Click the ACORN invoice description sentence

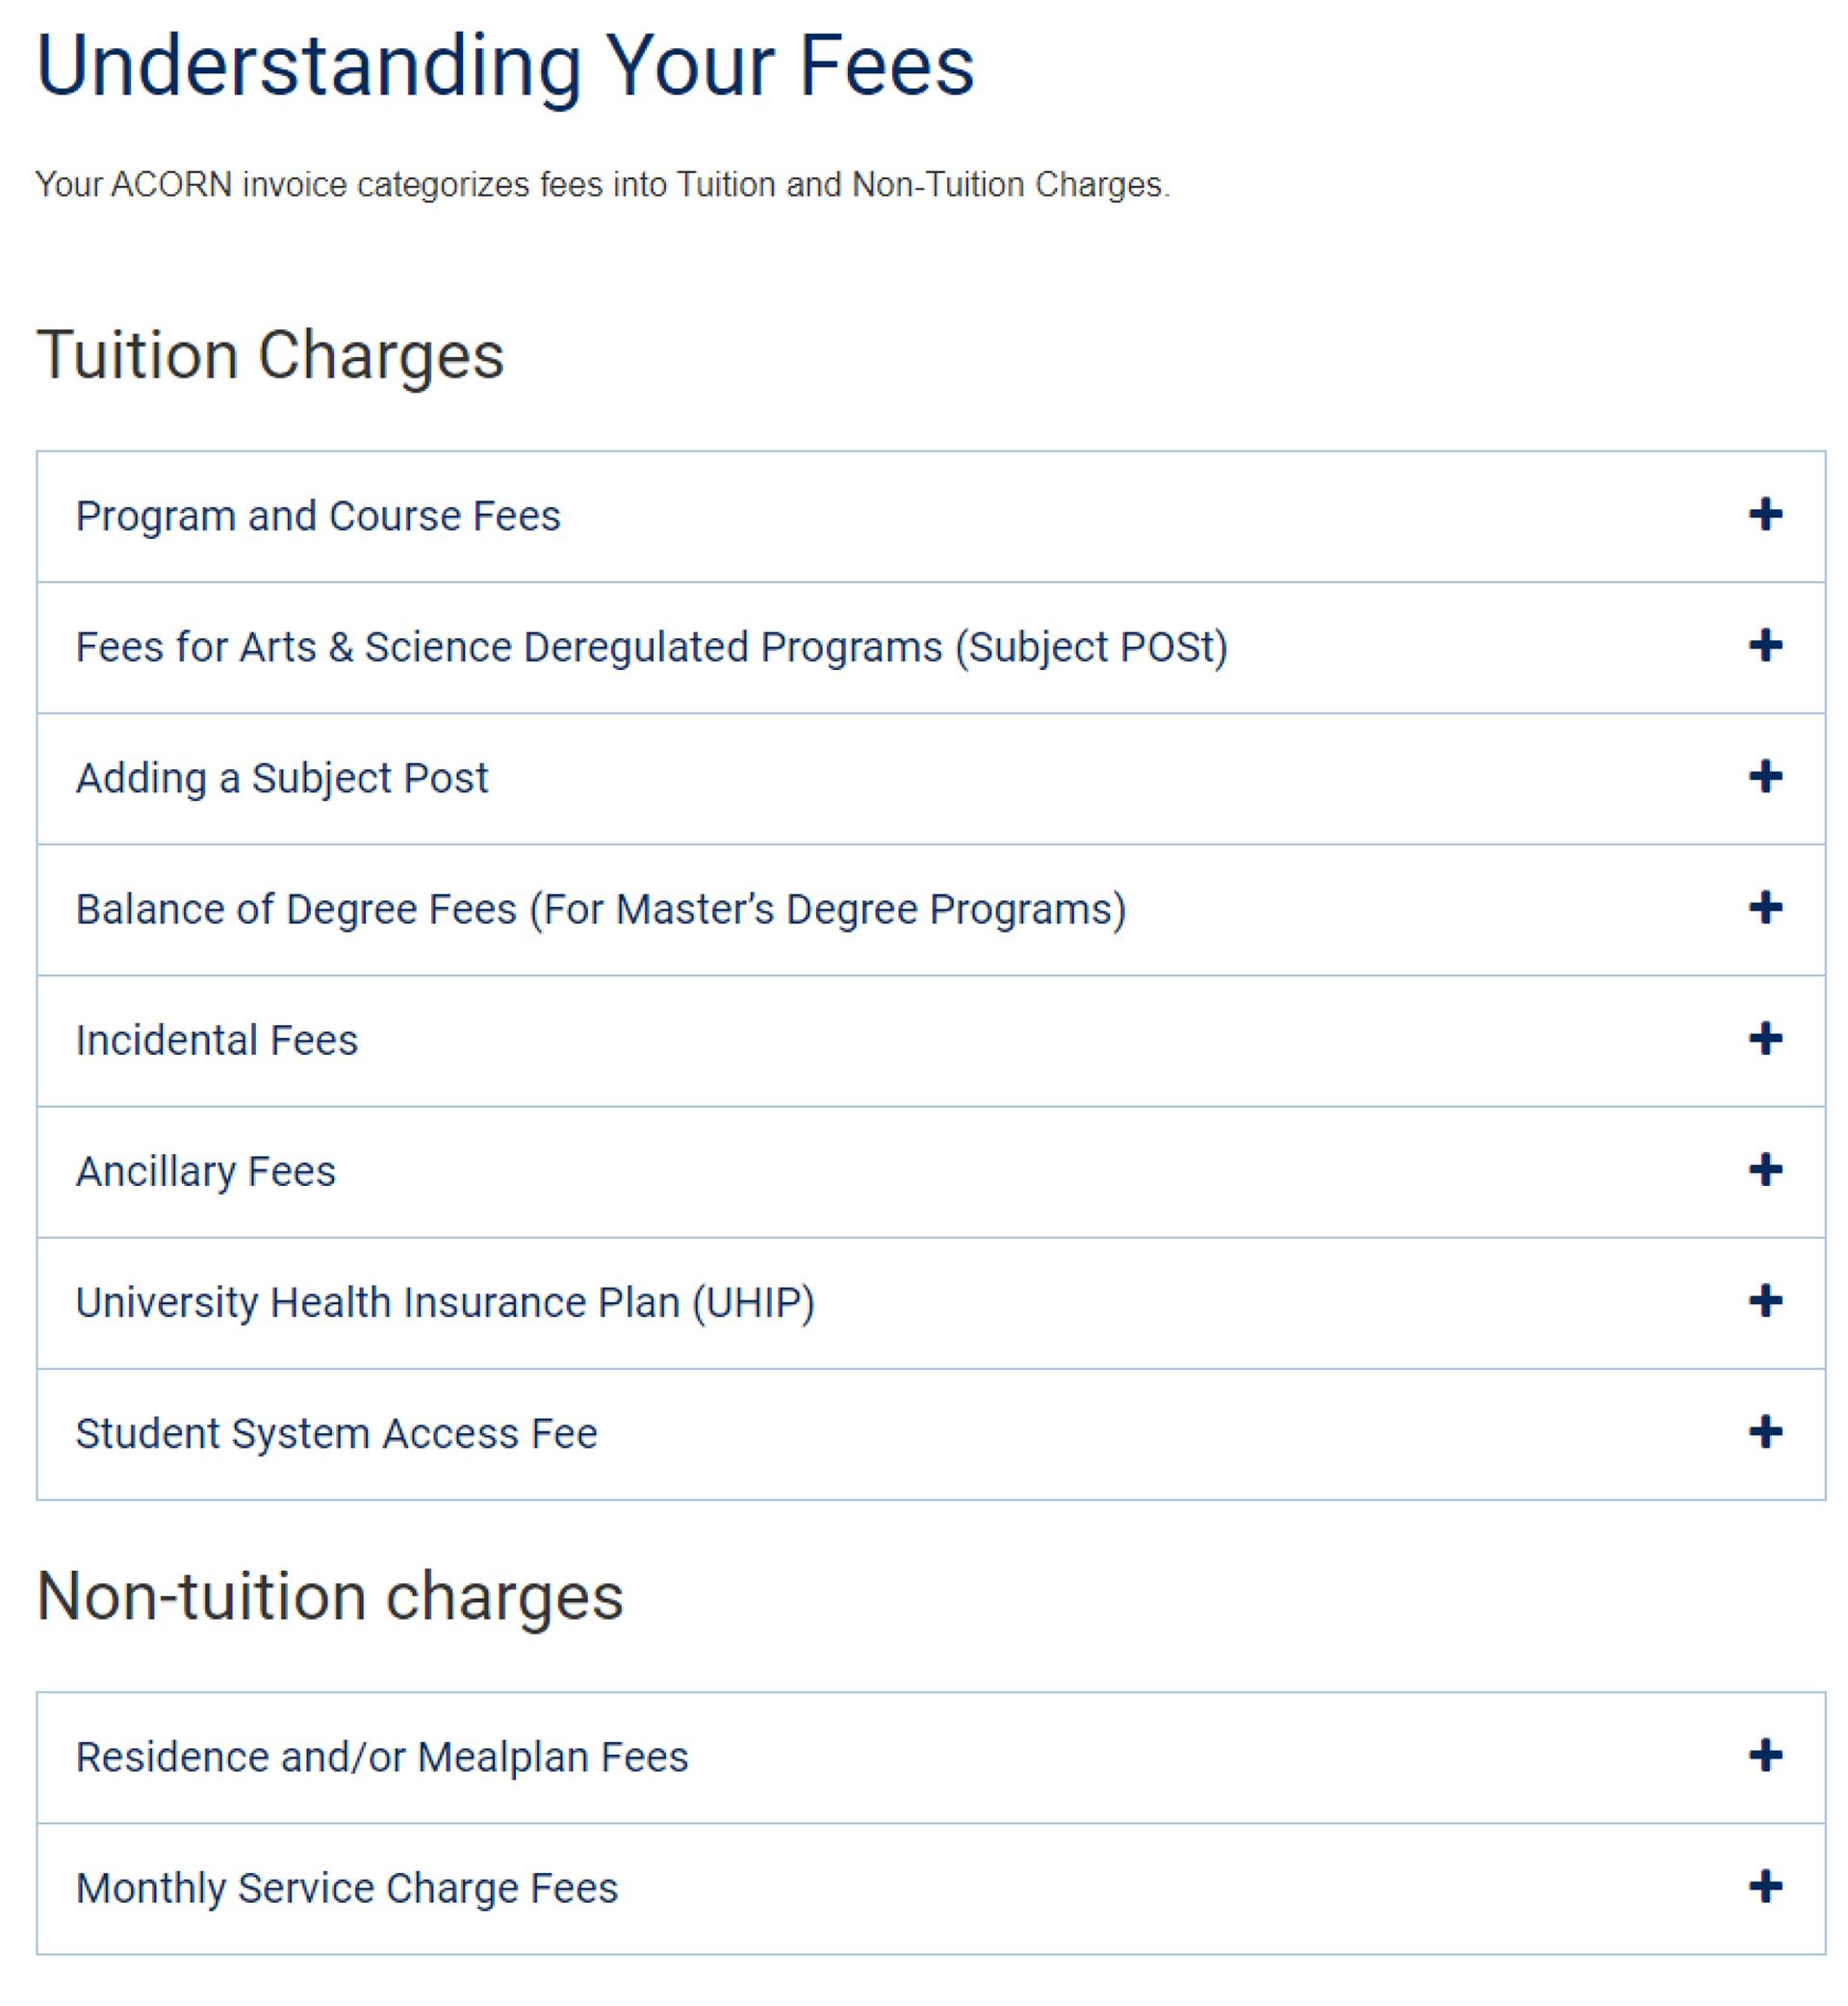pyautogui.click(x=603, y=185)
